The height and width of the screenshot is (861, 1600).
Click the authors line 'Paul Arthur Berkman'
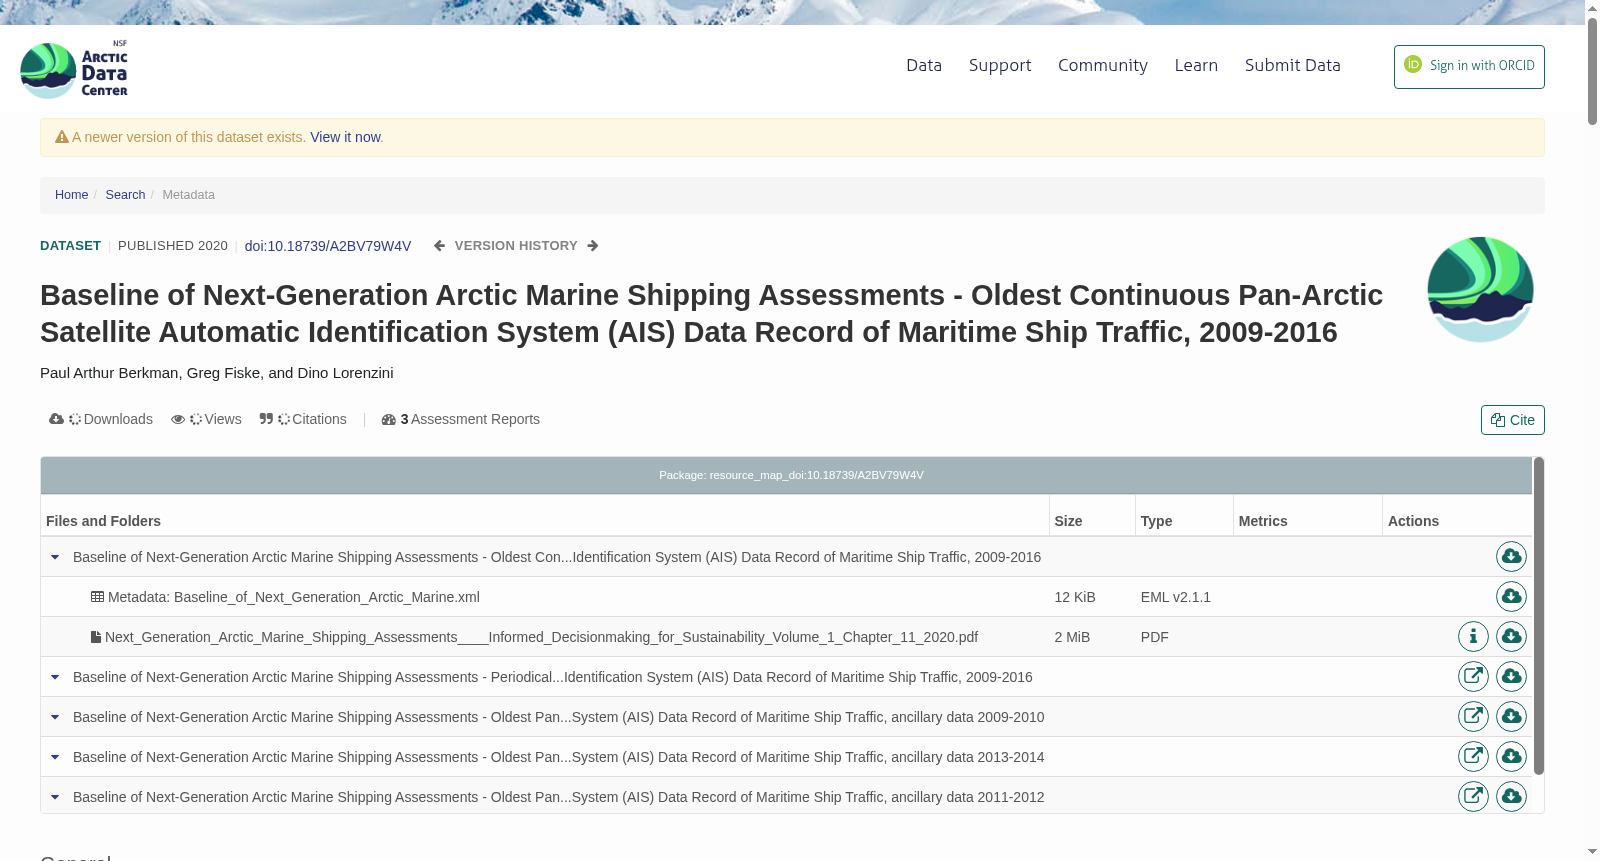pyautogui.click(x=109, y=373)
